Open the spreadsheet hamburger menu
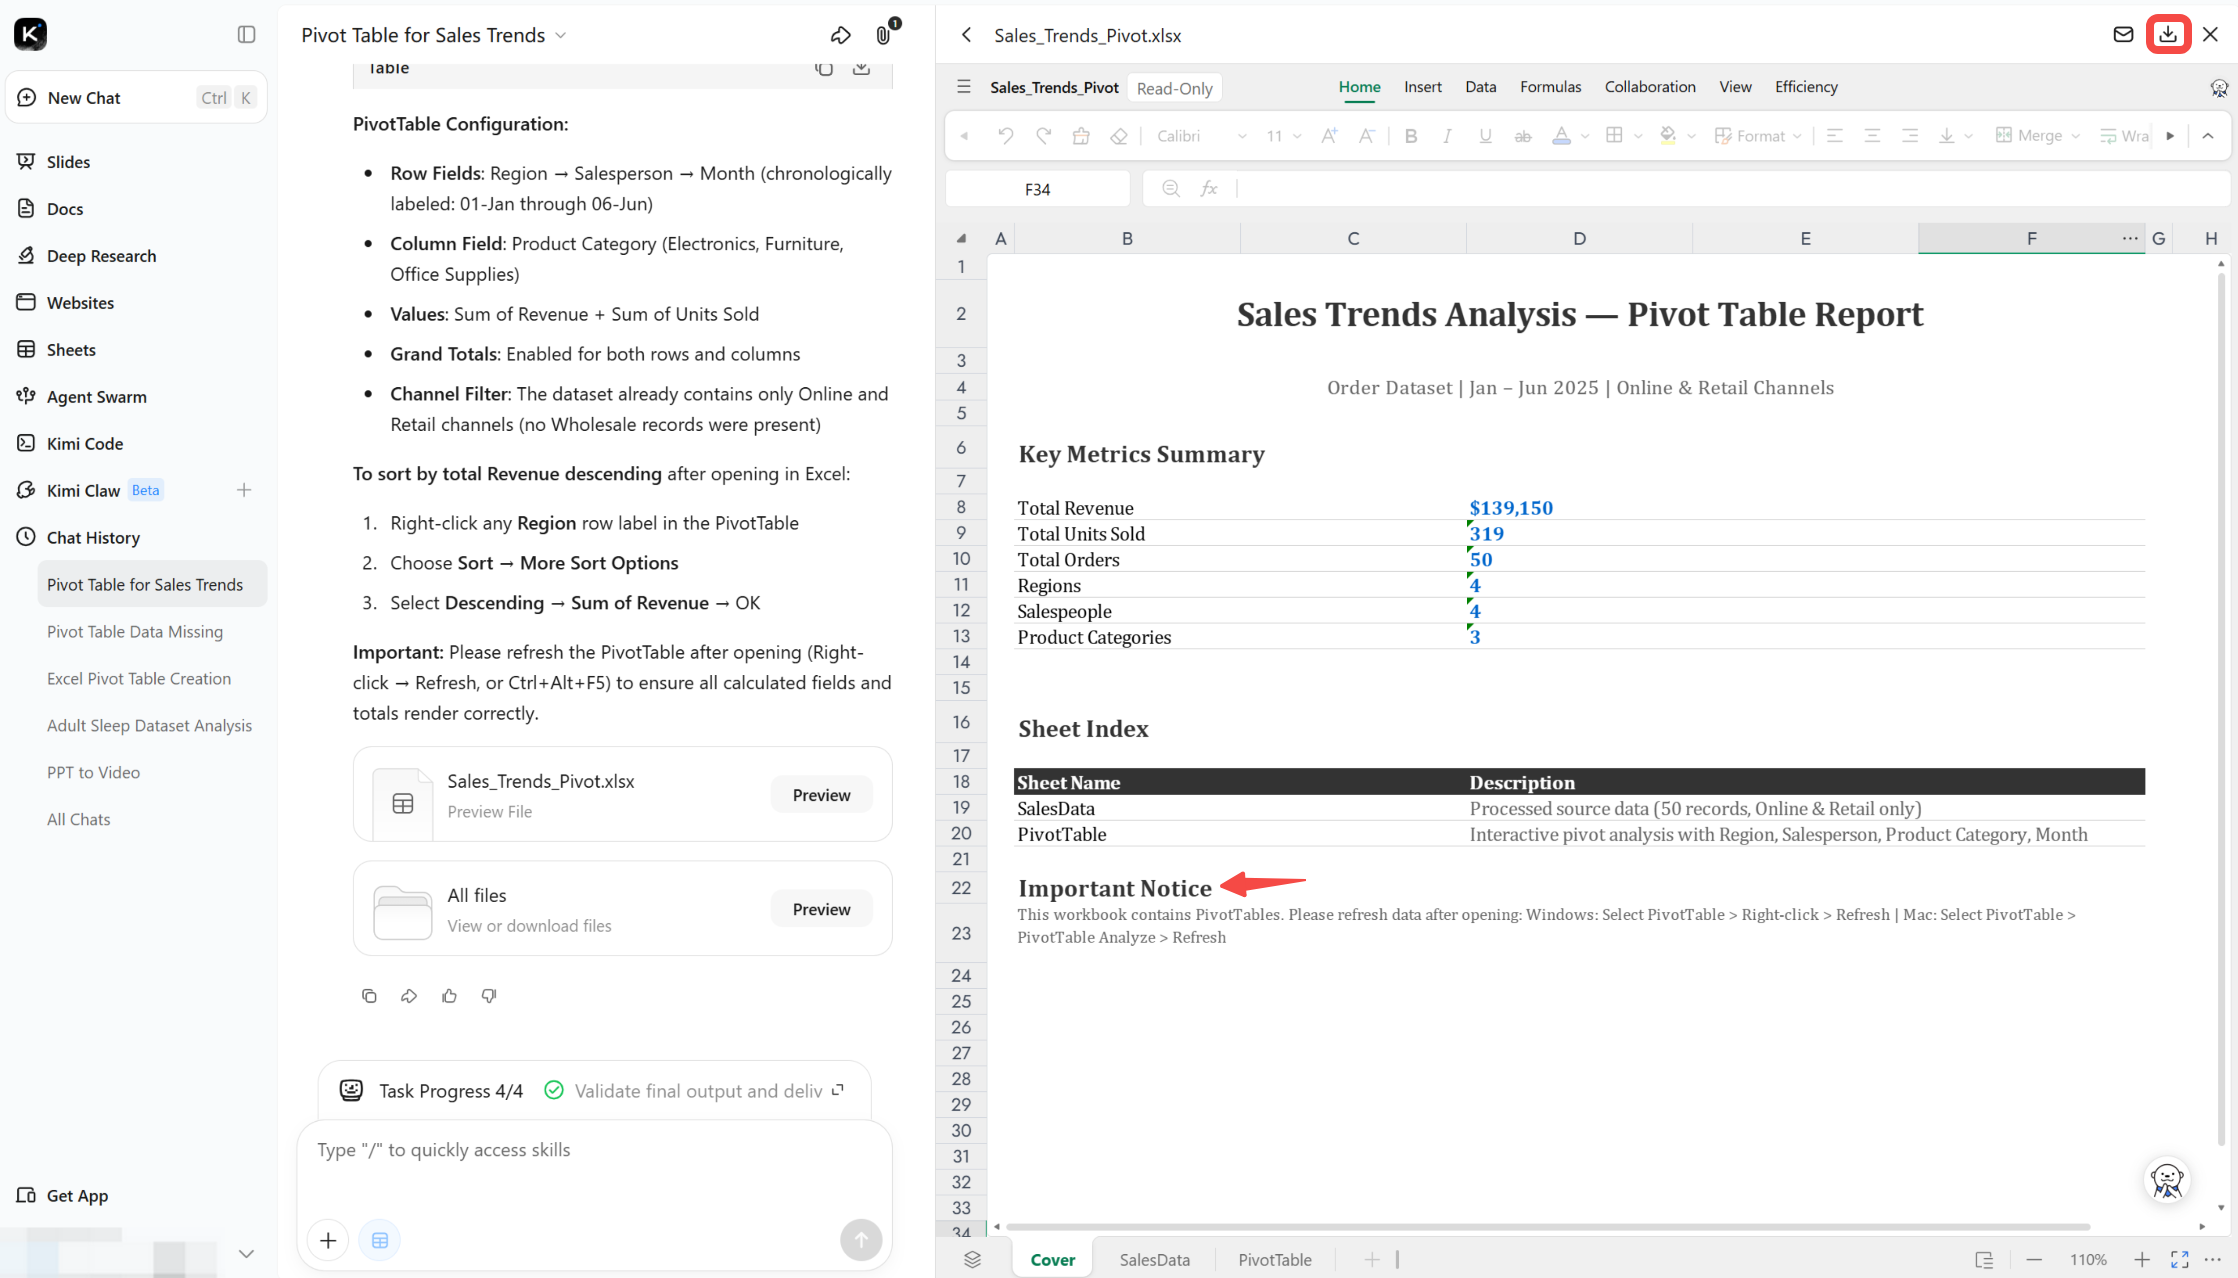2238x1278 pixels. (964, 87)
